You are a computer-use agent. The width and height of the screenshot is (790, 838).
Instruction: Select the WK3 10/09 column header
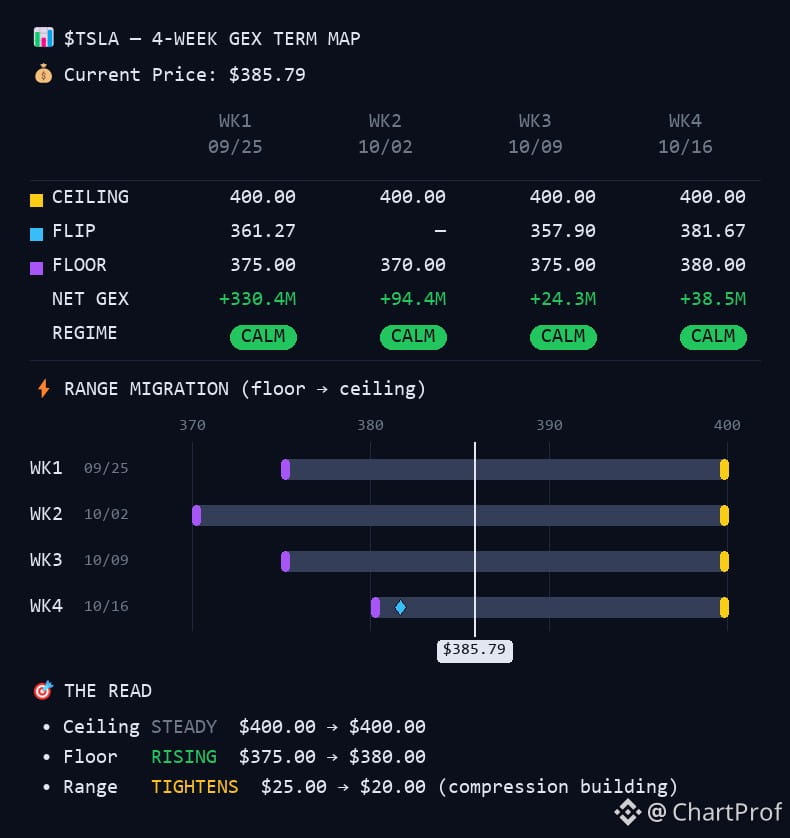coord(535,134)
